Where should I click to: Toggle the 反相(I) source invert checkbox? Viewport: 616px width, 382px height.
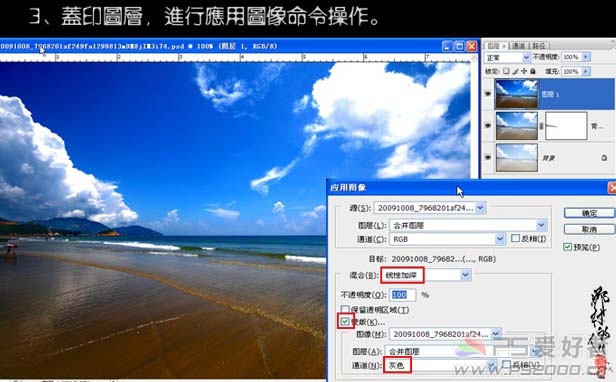515,238
